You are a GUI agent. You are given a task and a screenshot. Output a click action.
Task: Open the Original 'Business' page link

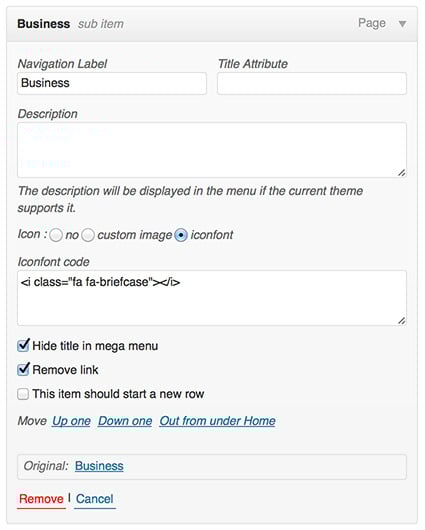tap(99, 466)
